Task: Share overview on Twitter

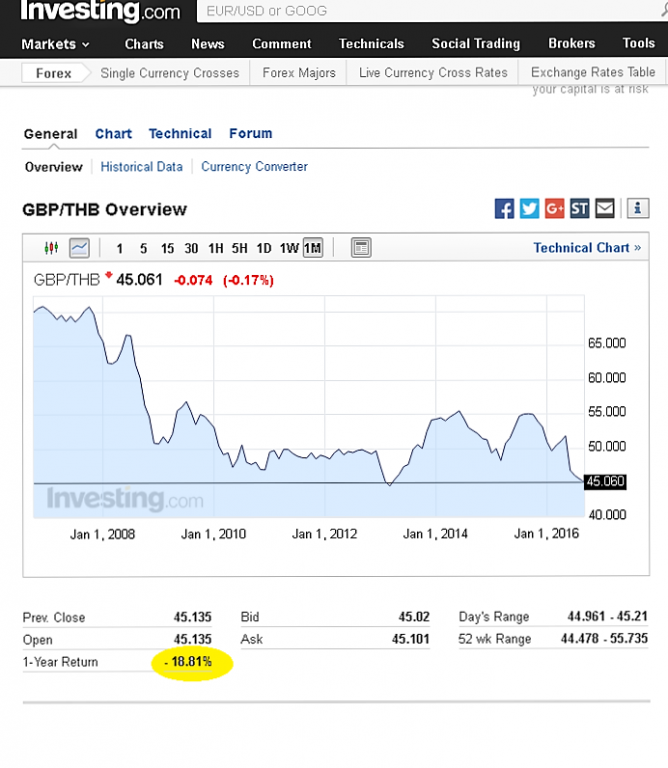Action: 530,208
